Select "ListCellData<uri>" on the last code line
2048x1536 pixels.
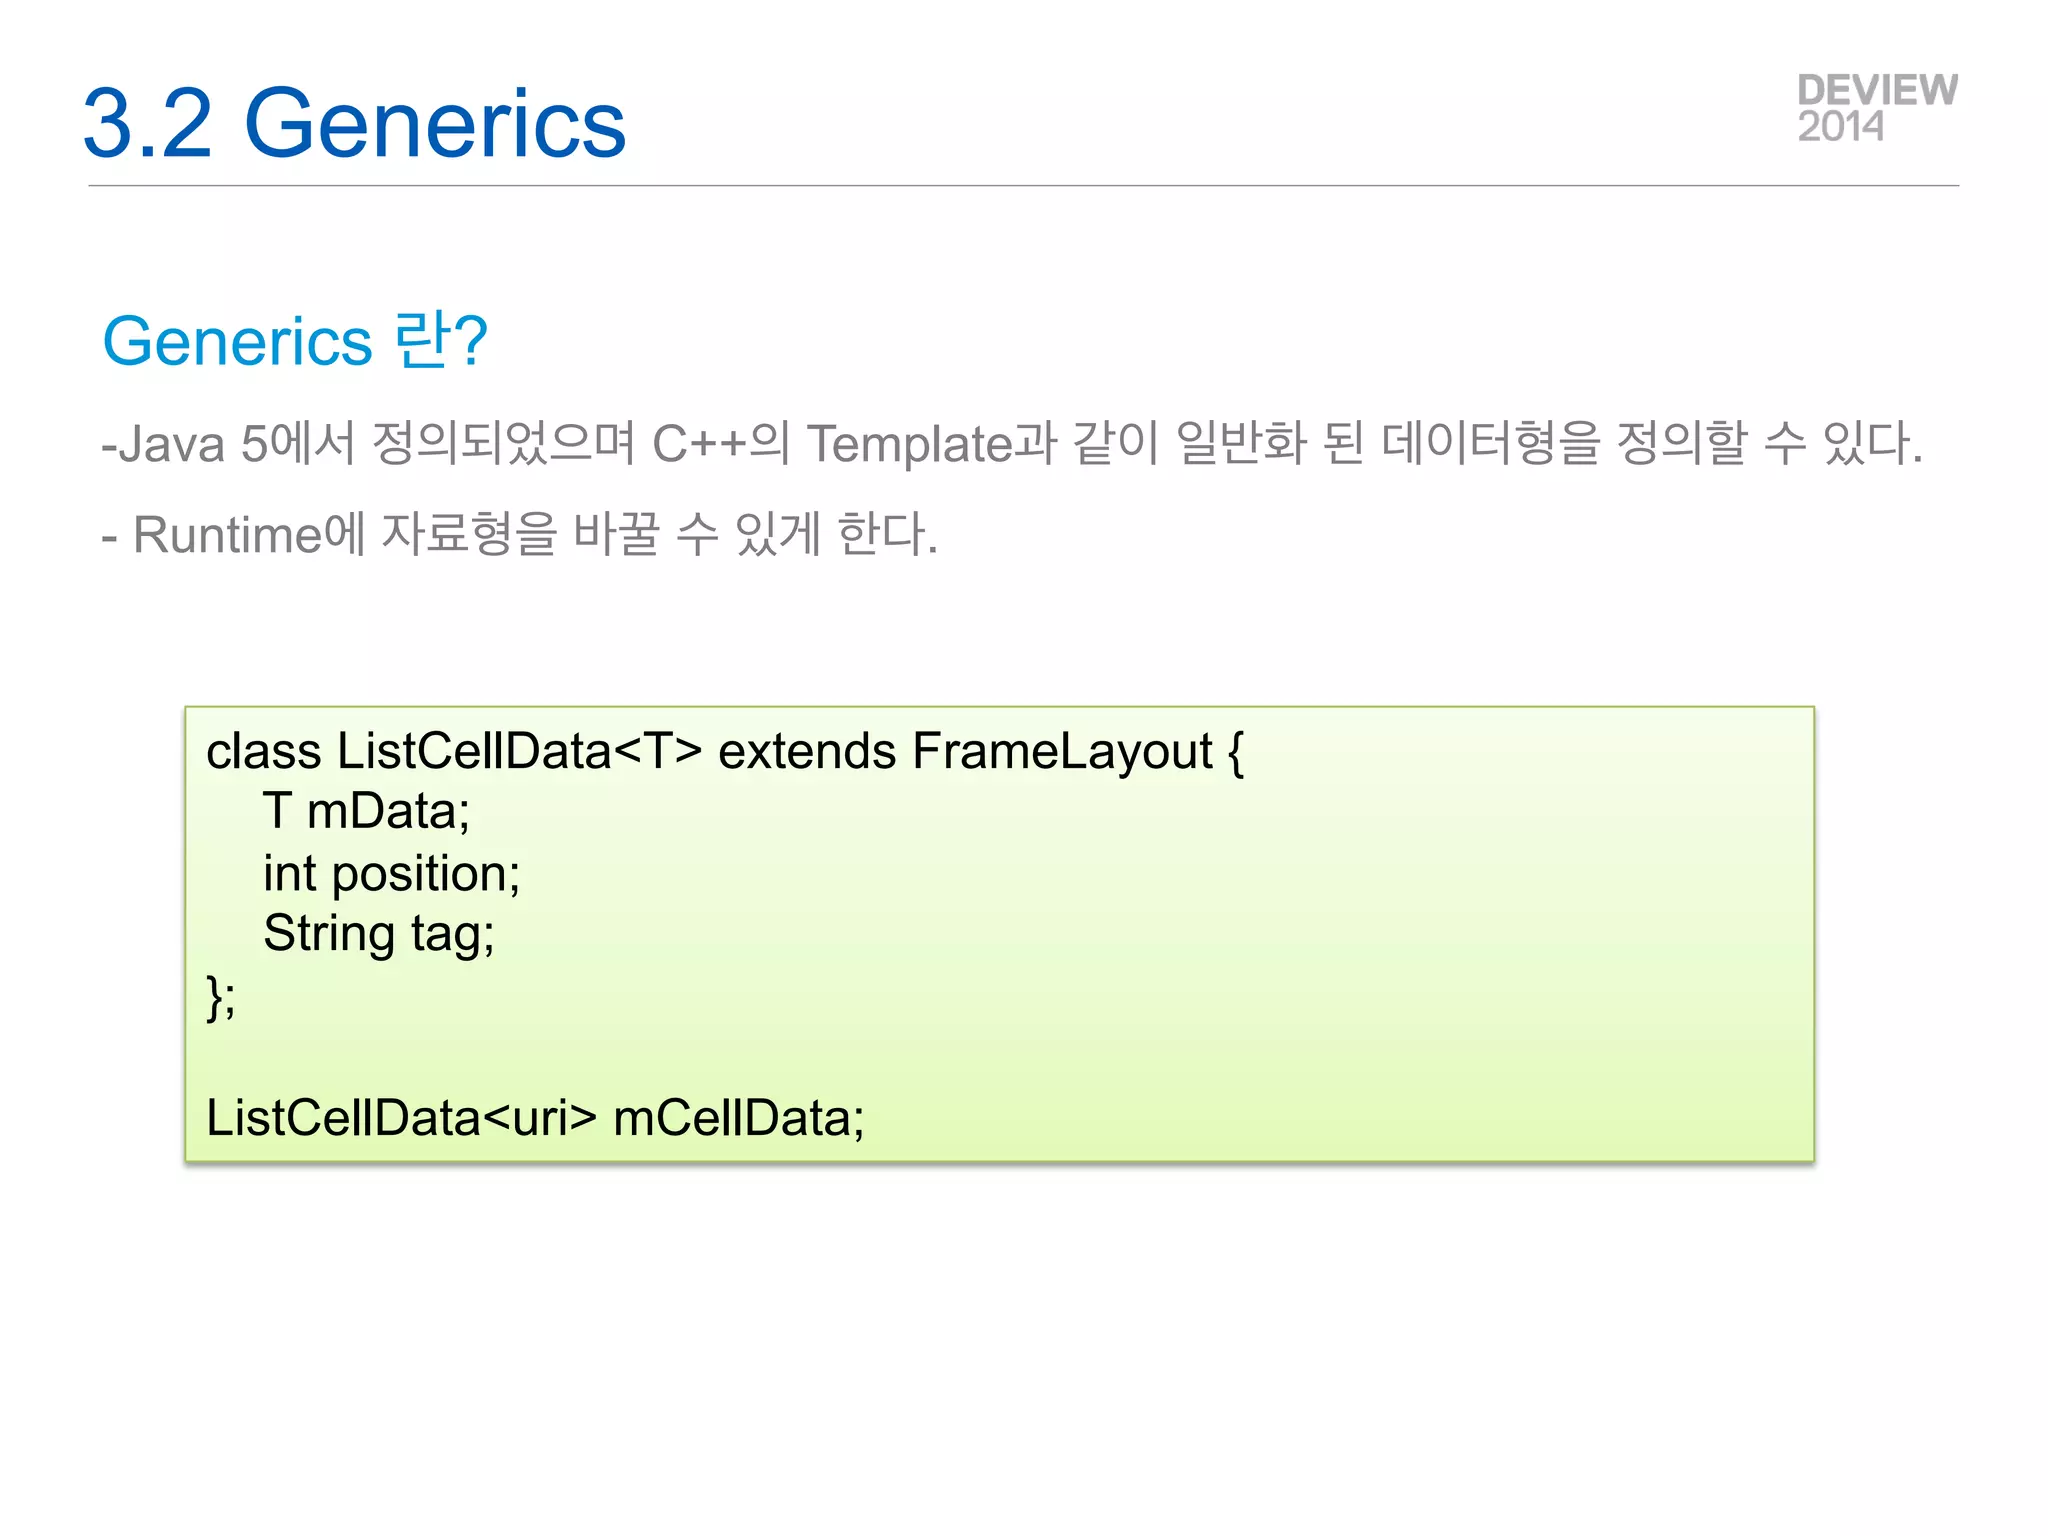(x=401, y=1118)
